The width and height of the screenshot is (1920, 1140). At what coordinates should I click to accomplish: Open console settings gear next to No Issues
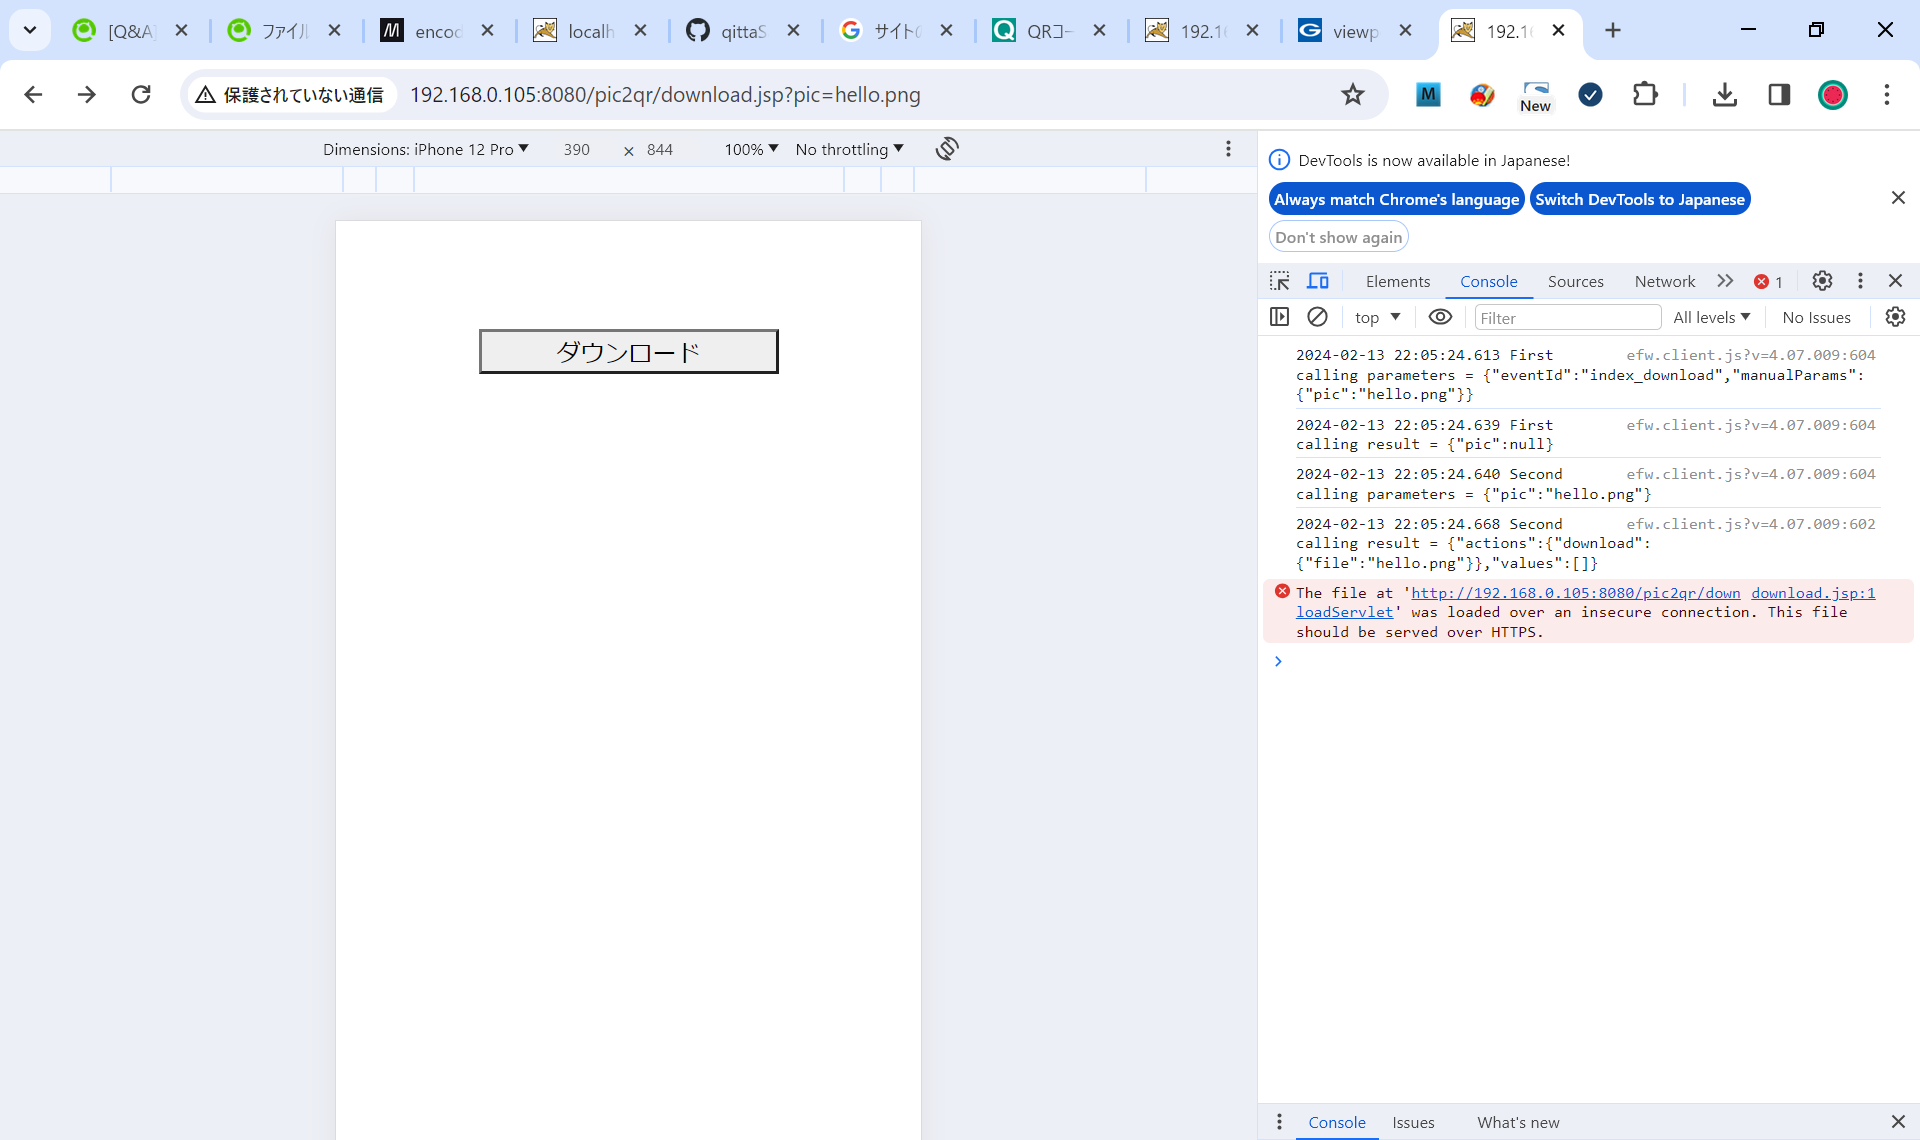point(1895,317)
